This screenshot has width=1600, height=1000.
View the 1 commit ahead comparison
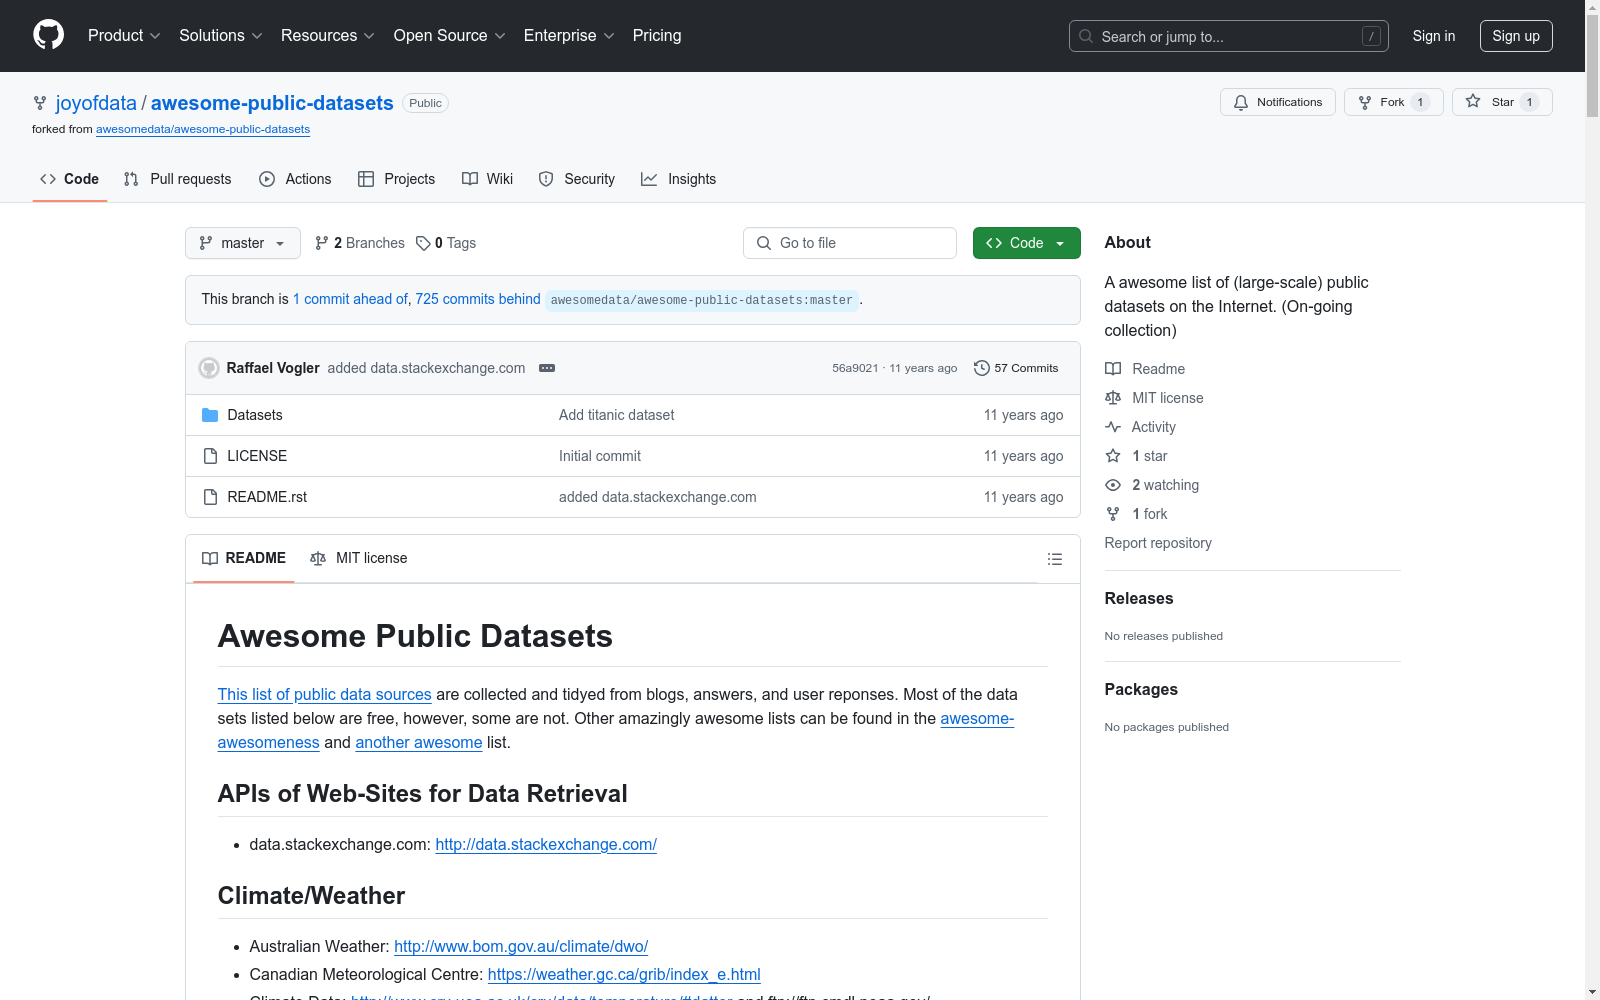pyautogui.click(x=350, y=299)
